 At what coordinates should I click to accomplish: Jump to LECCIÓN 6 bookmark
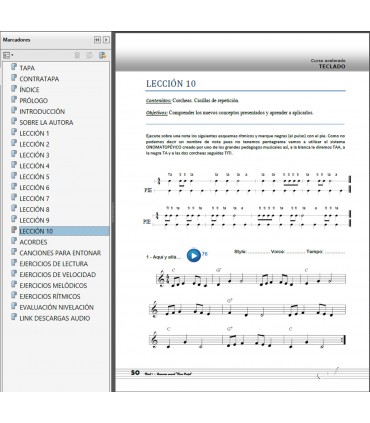pyautogui.click(x=34, y=188)
